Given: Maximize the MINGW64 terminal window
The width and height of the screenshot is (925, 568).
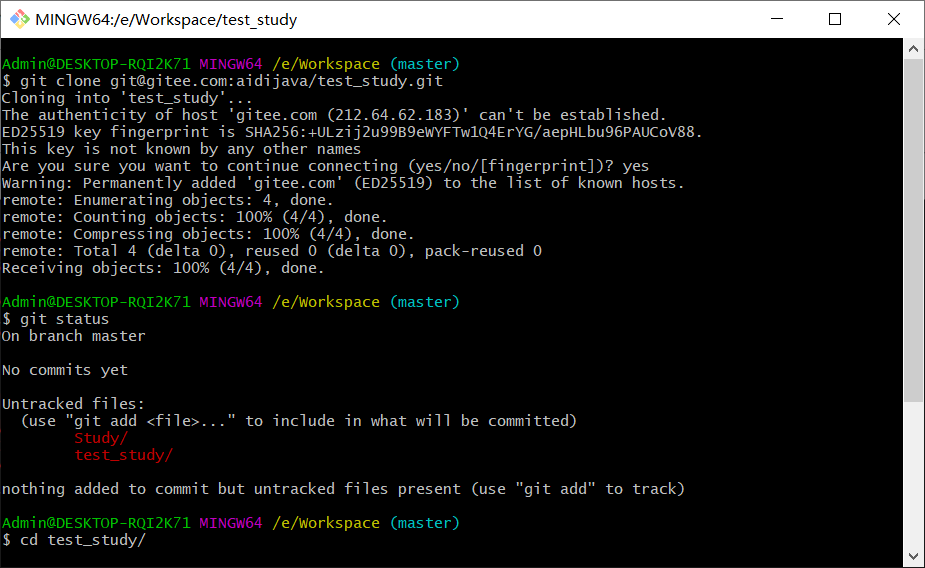Looking at the screenshot, I should click(x=835, y=19).
